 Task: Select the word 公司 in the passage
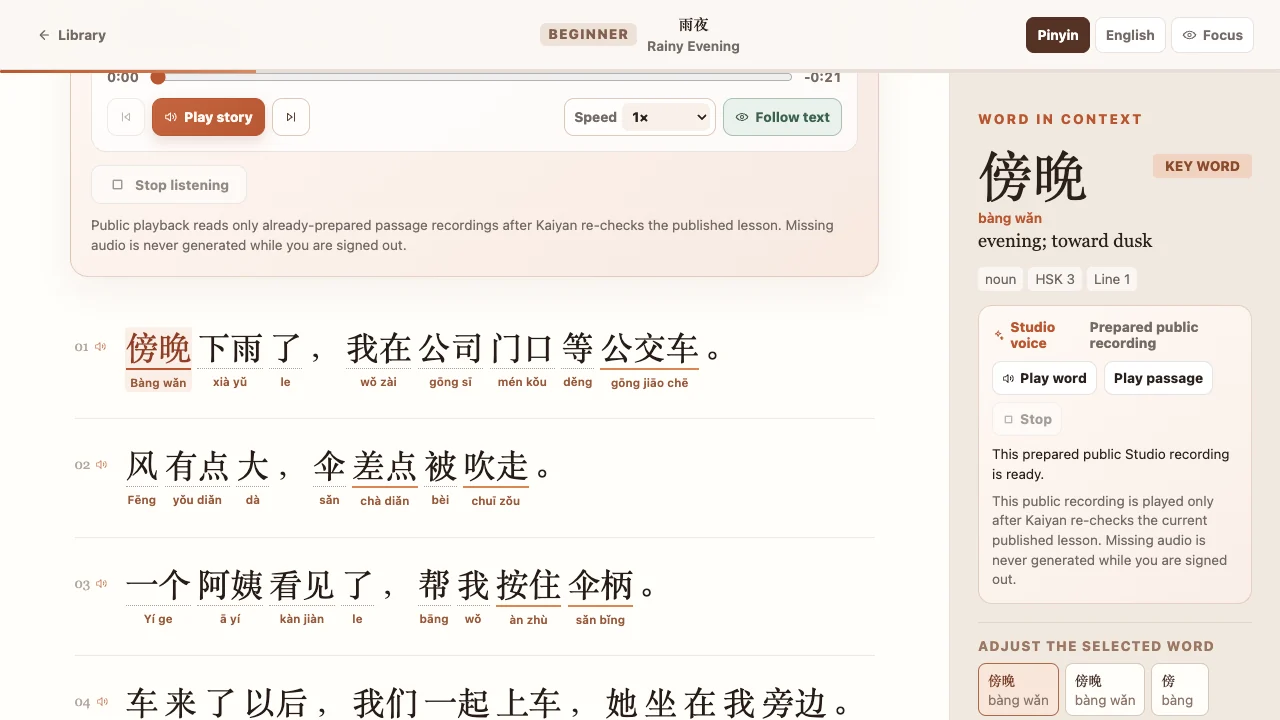(x=450, y=360)
